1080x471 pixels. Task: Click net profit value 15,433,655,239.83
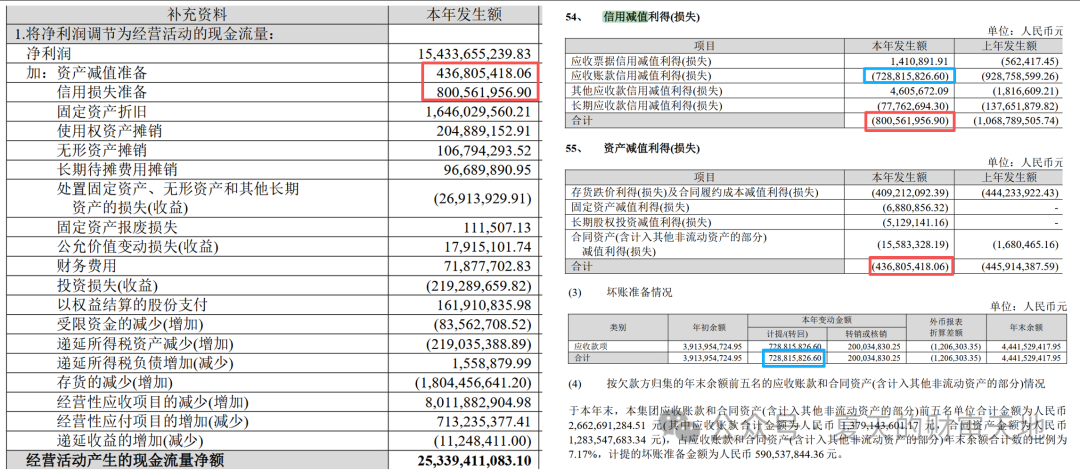(x=475, y=54)
